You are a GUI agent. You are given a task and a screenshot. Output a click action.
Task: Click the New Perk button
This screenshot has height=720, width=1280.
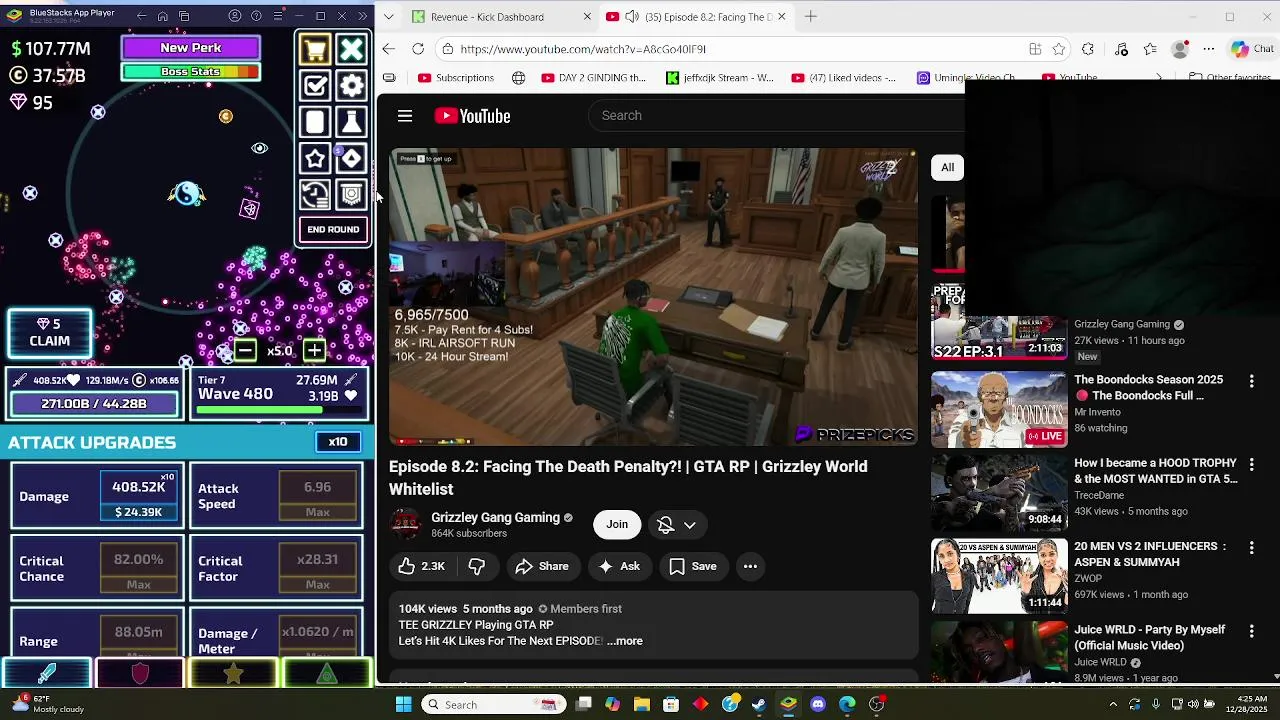[x=191, y=48]
